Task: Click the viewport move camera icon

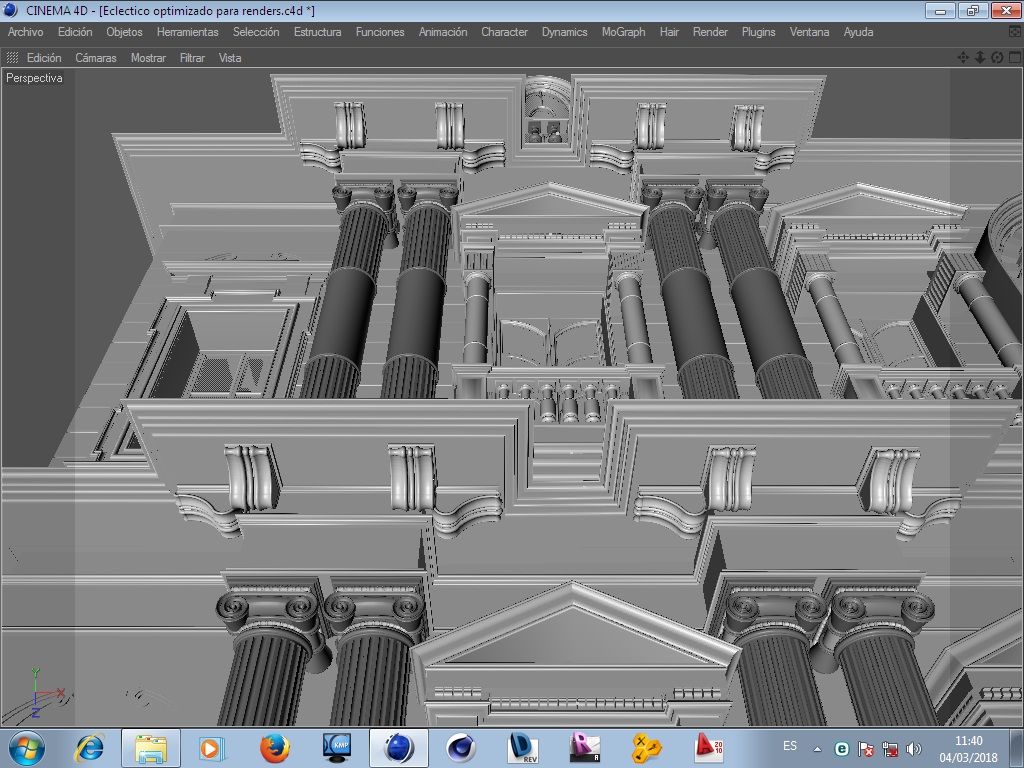Action: coord(963,57)
